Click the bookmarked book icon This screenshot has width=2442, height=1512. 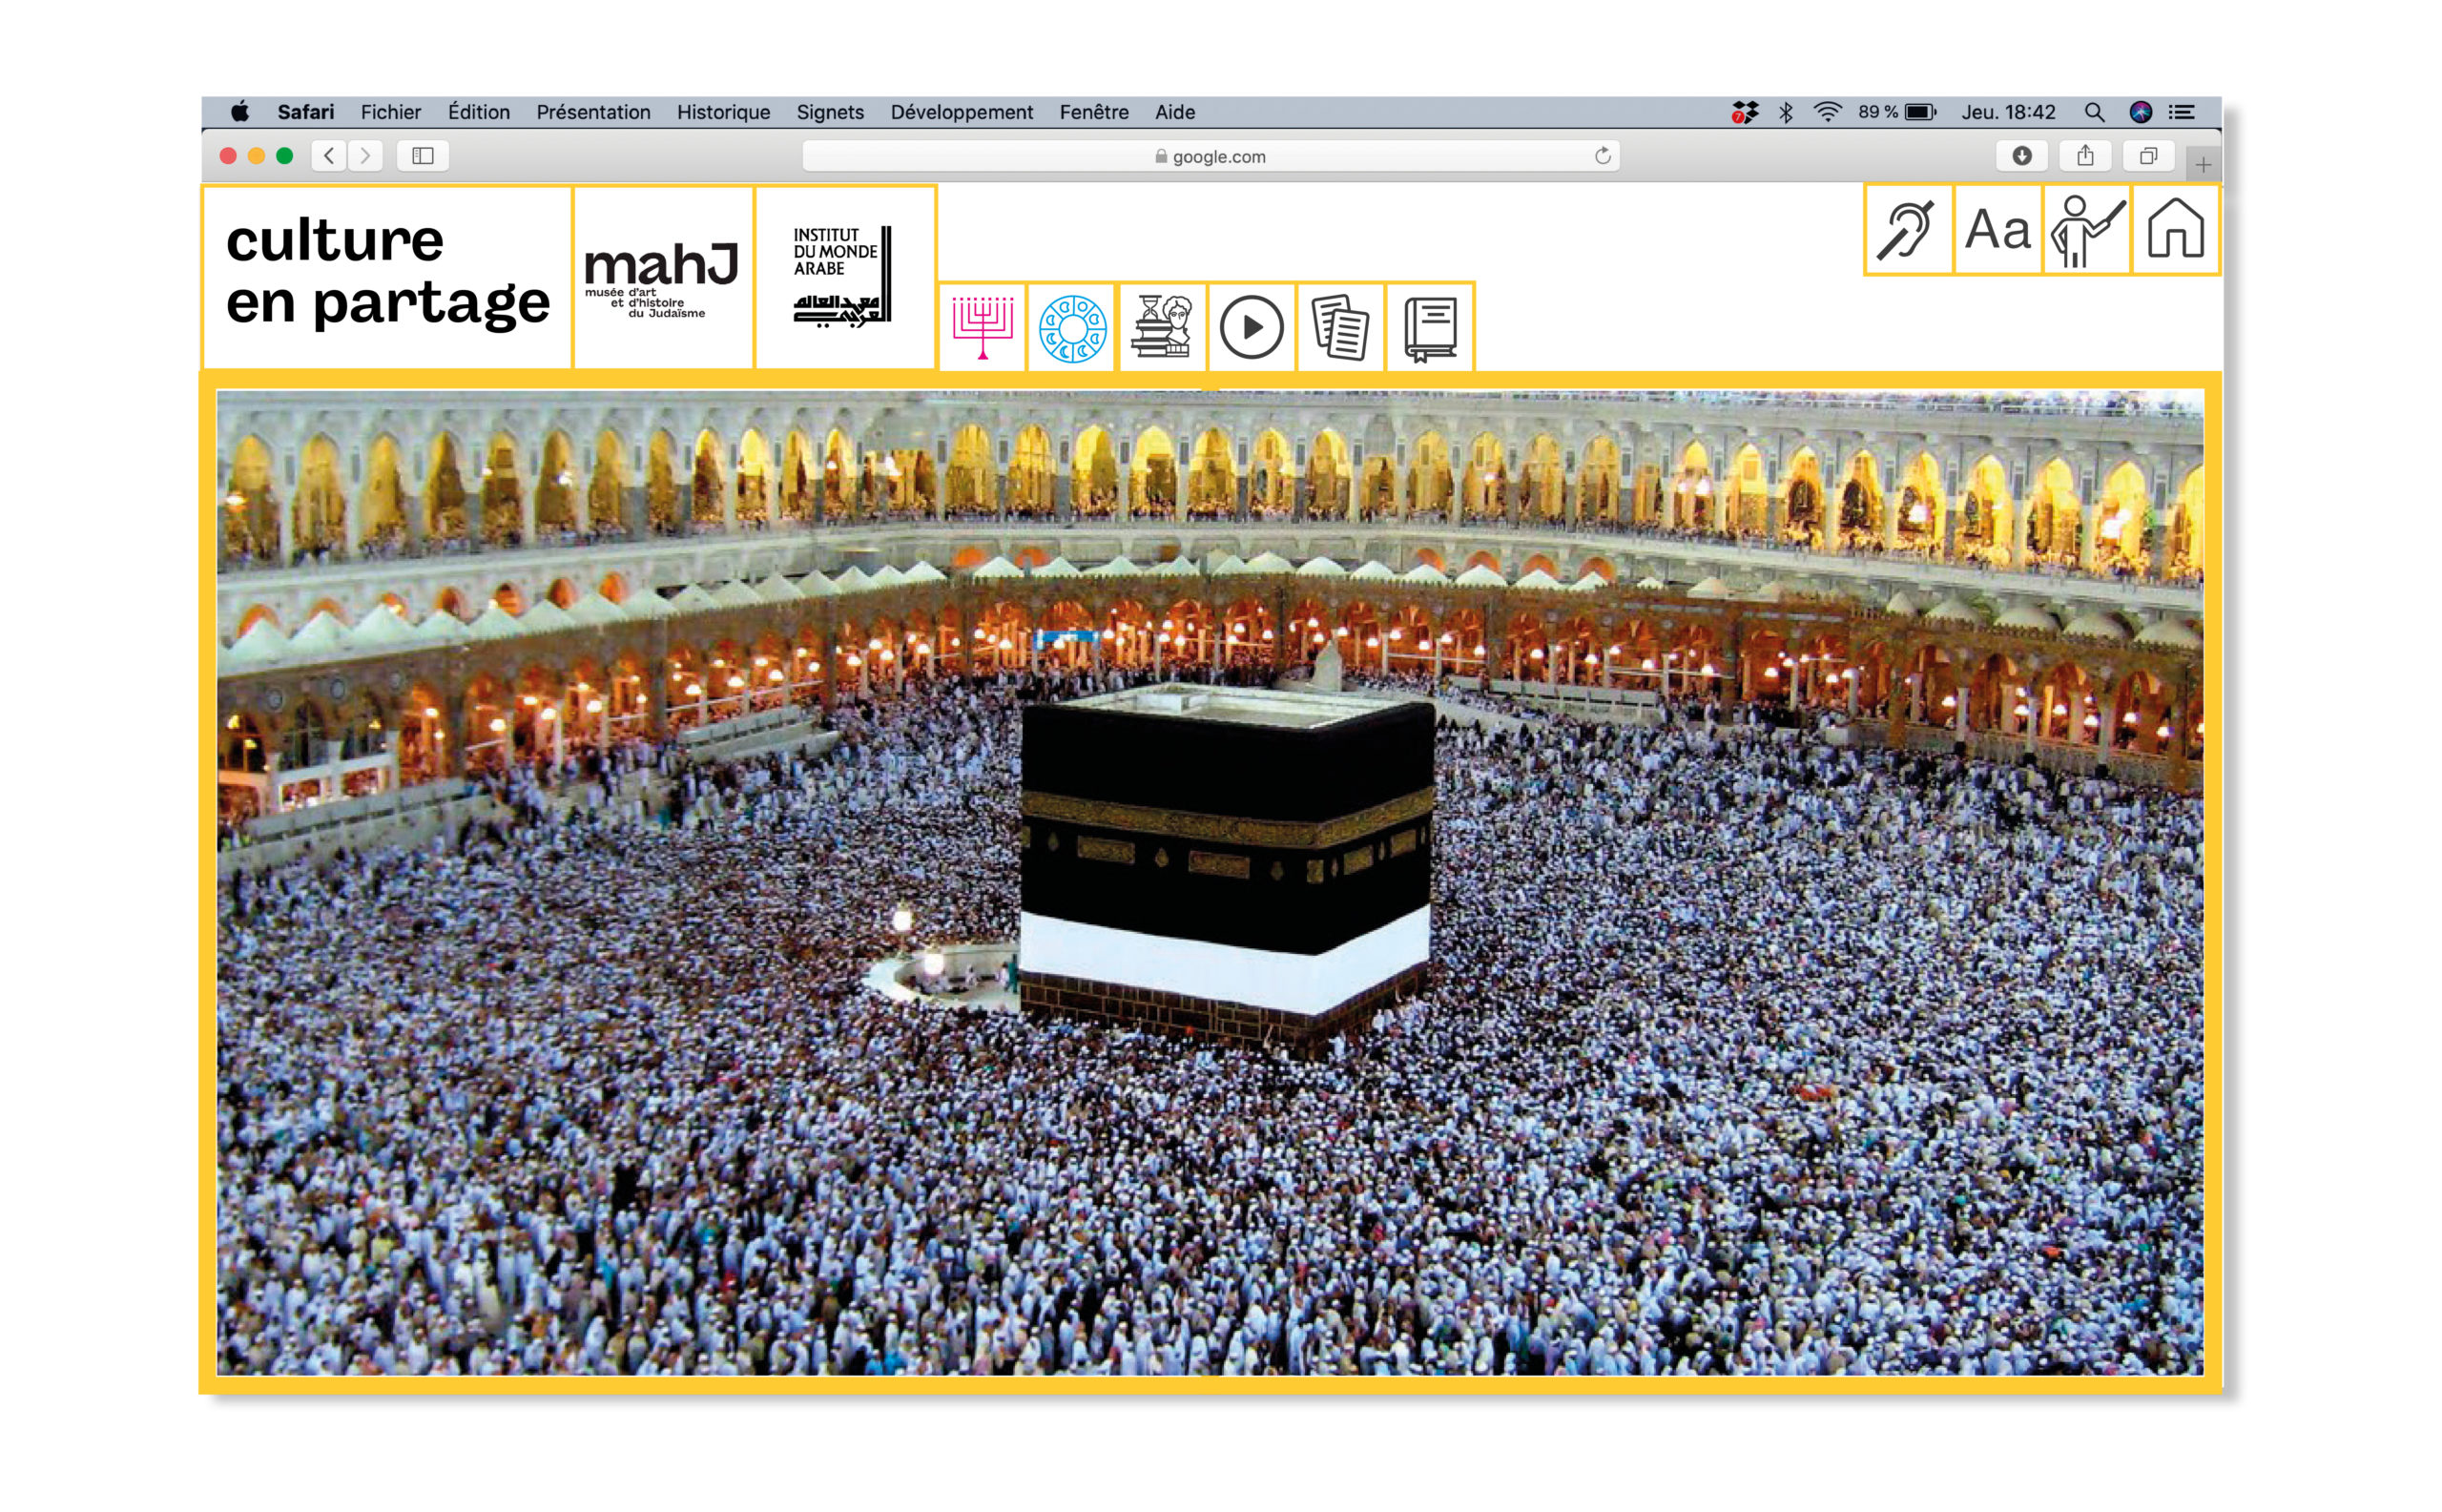coord(1430,327)
